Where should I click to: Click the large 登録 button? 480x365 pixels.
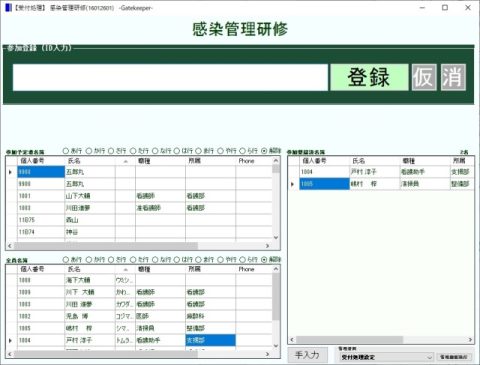click(x=369, y=77)
